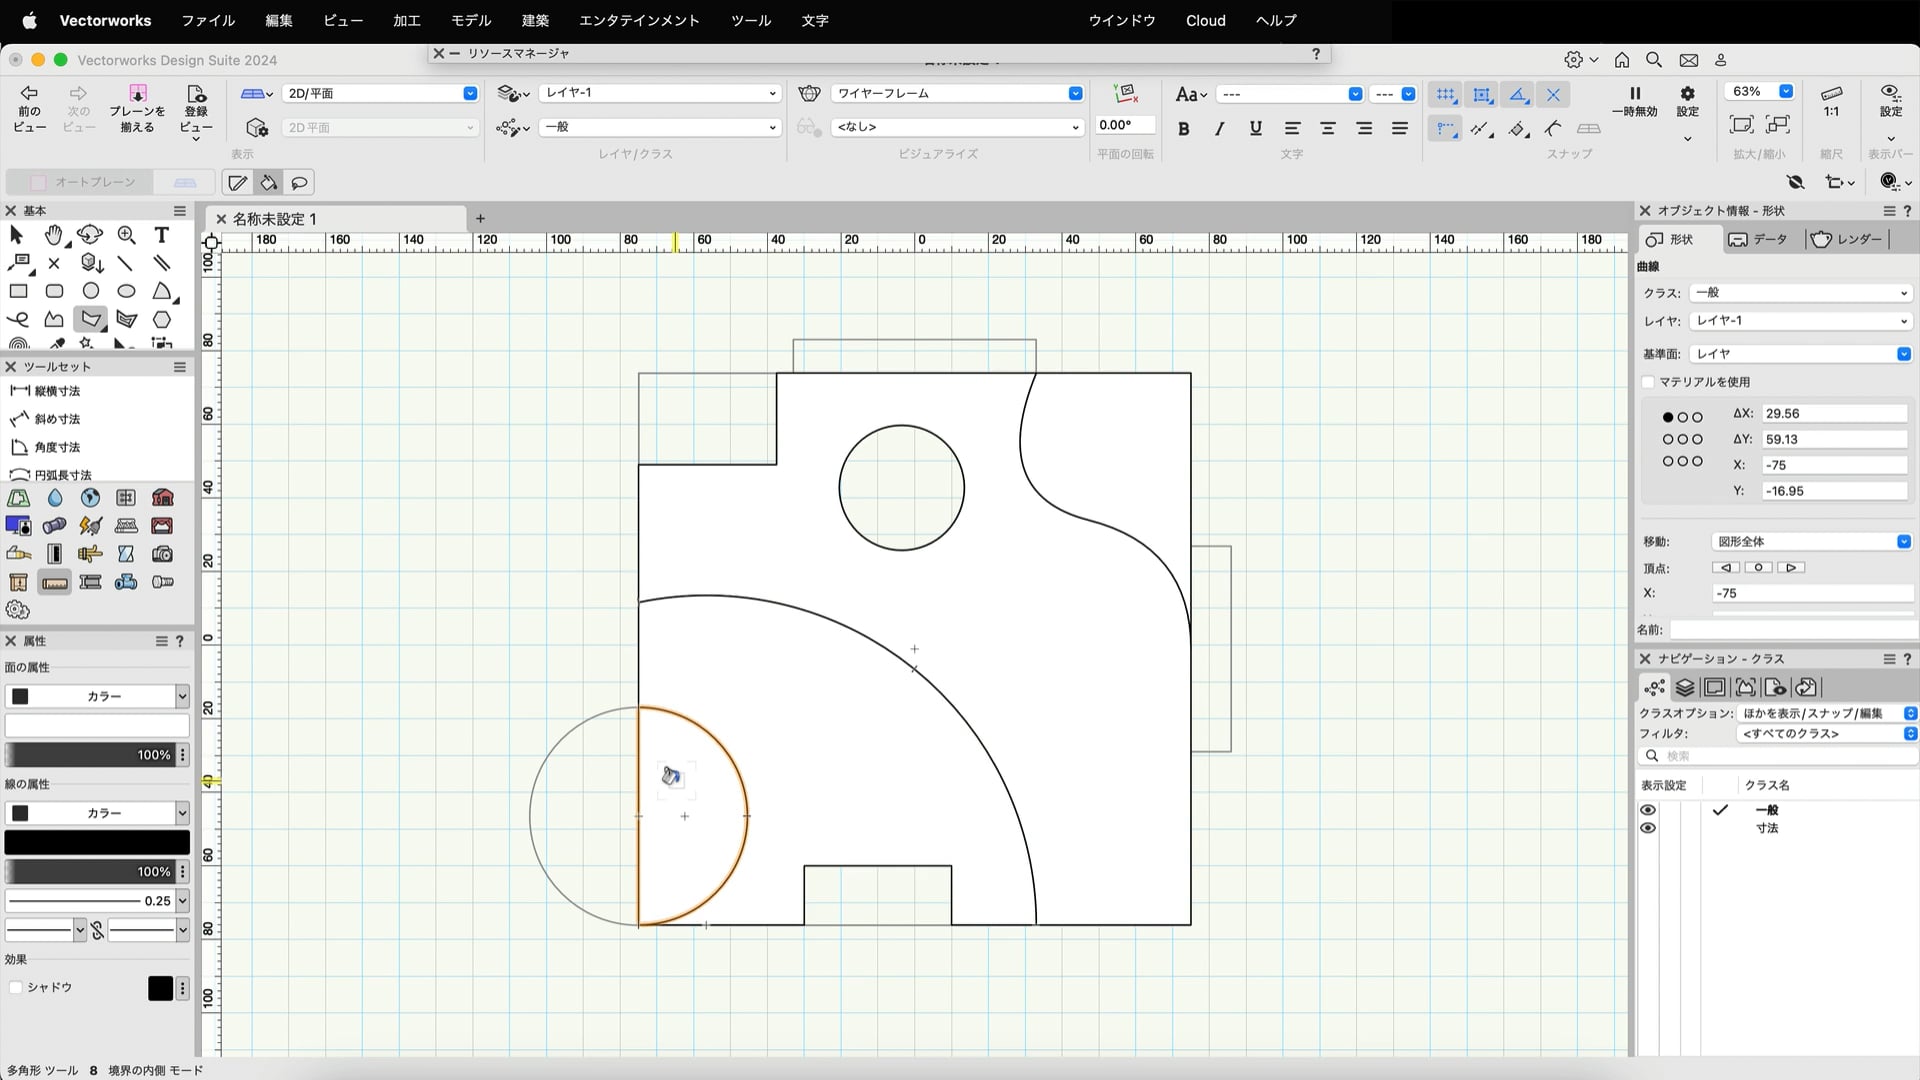The width and height of the screenshot is (1920, 1080).
Task: Open the ファイル menu
Action: 208,20
